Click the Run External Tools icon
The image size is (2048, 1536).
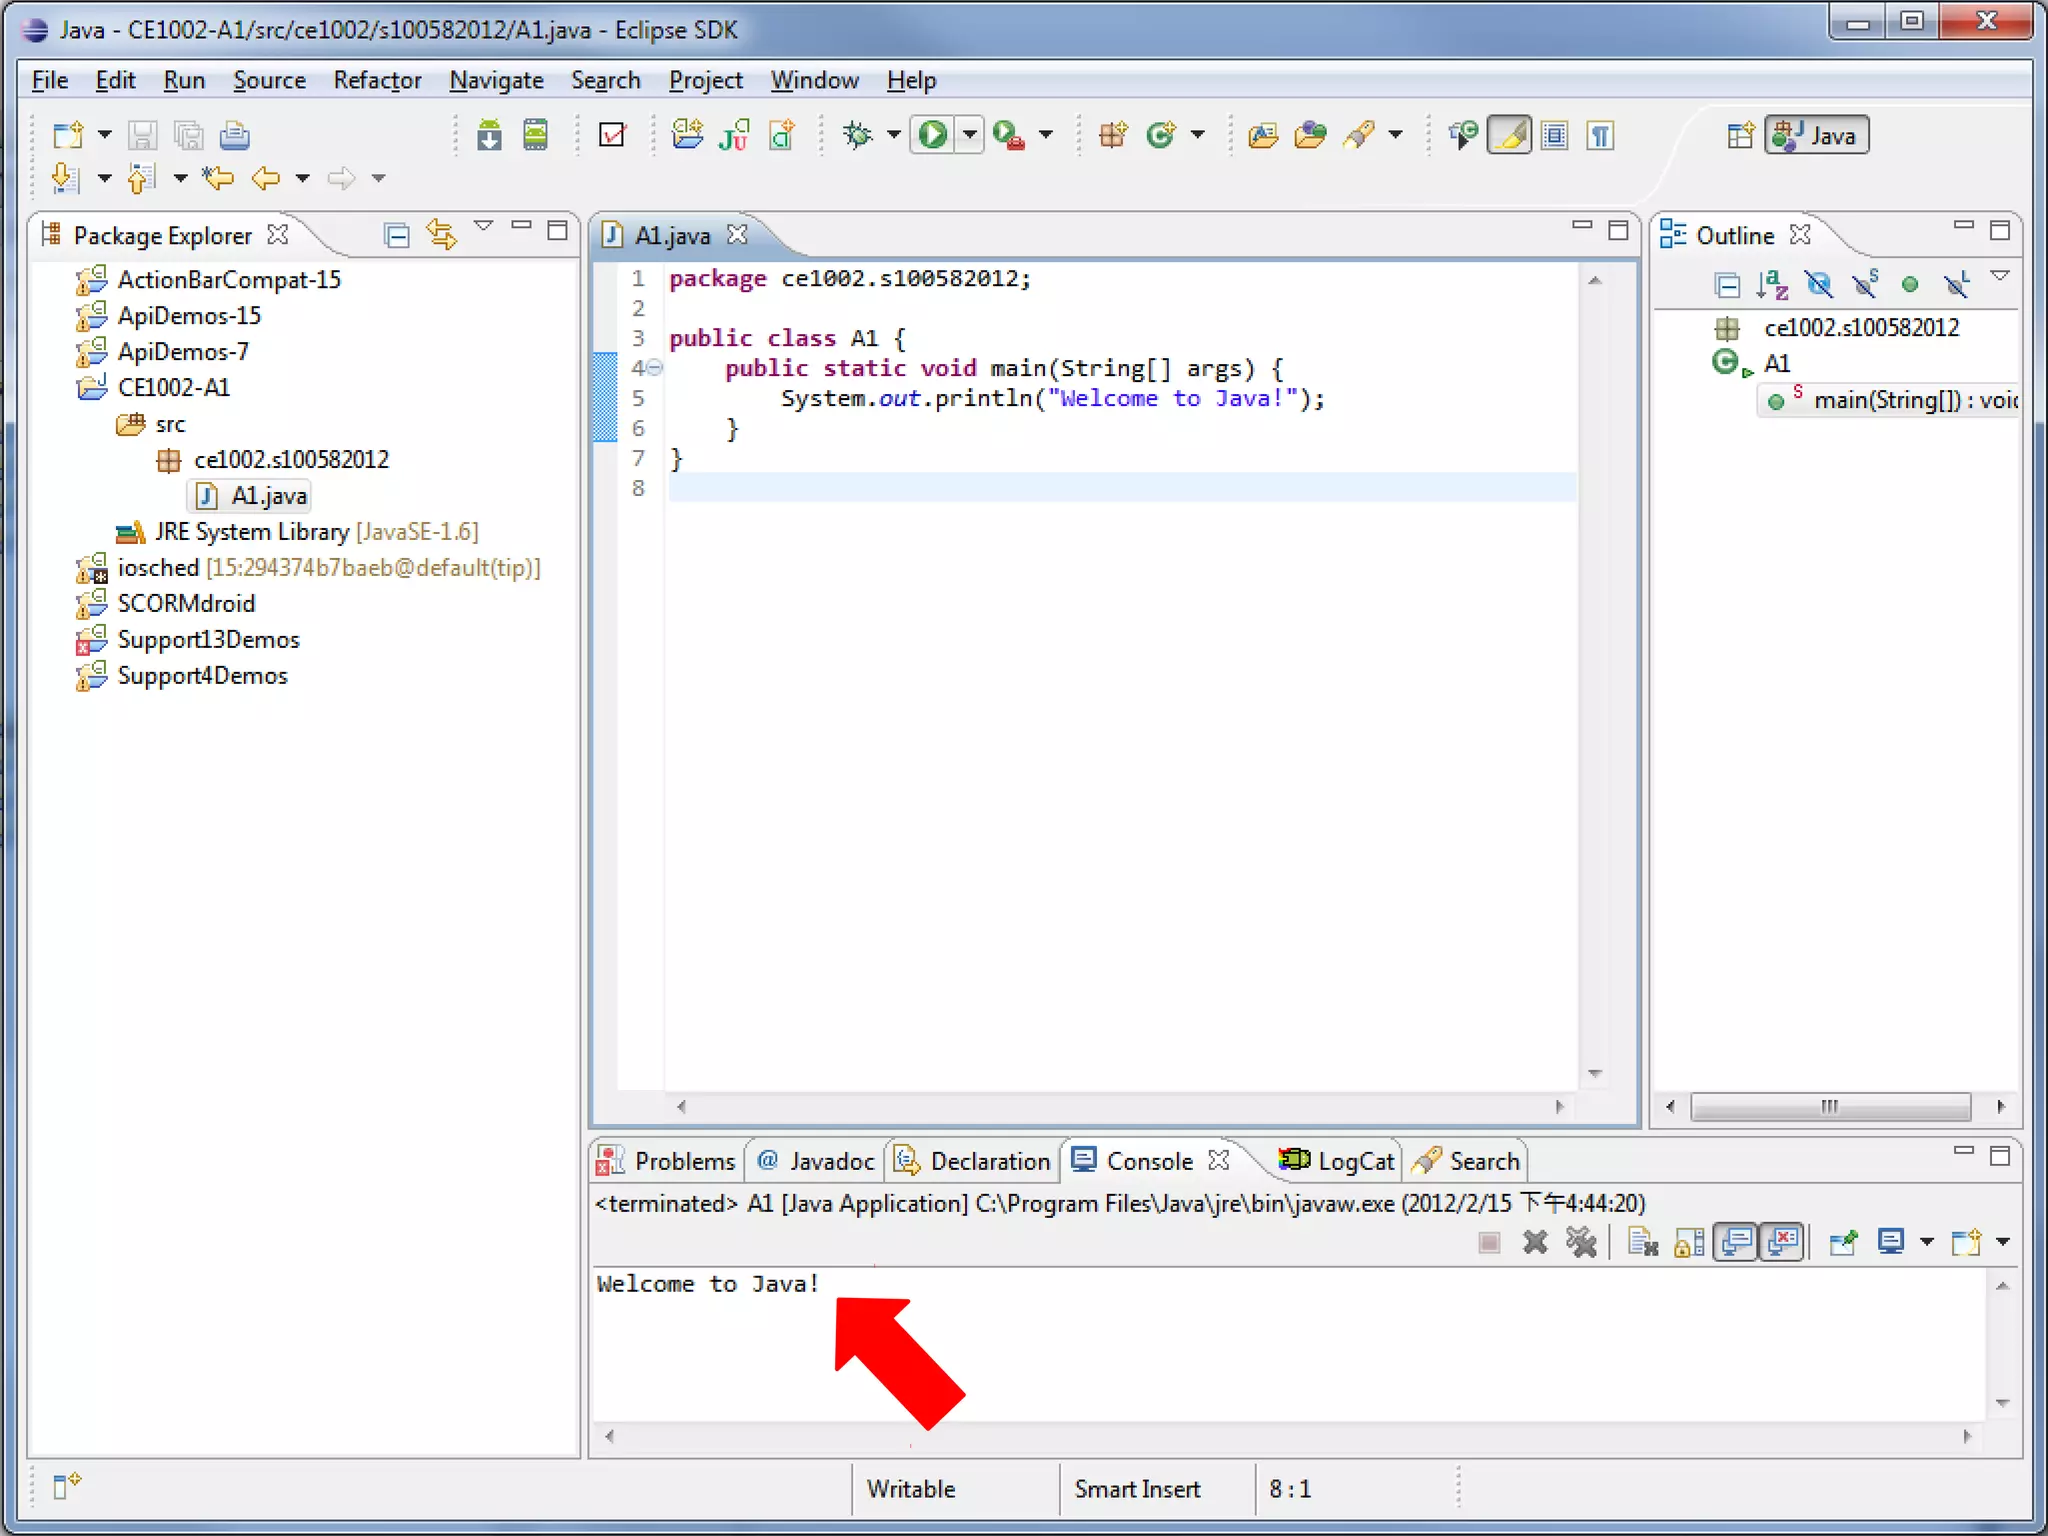(x=1009, y=135)
